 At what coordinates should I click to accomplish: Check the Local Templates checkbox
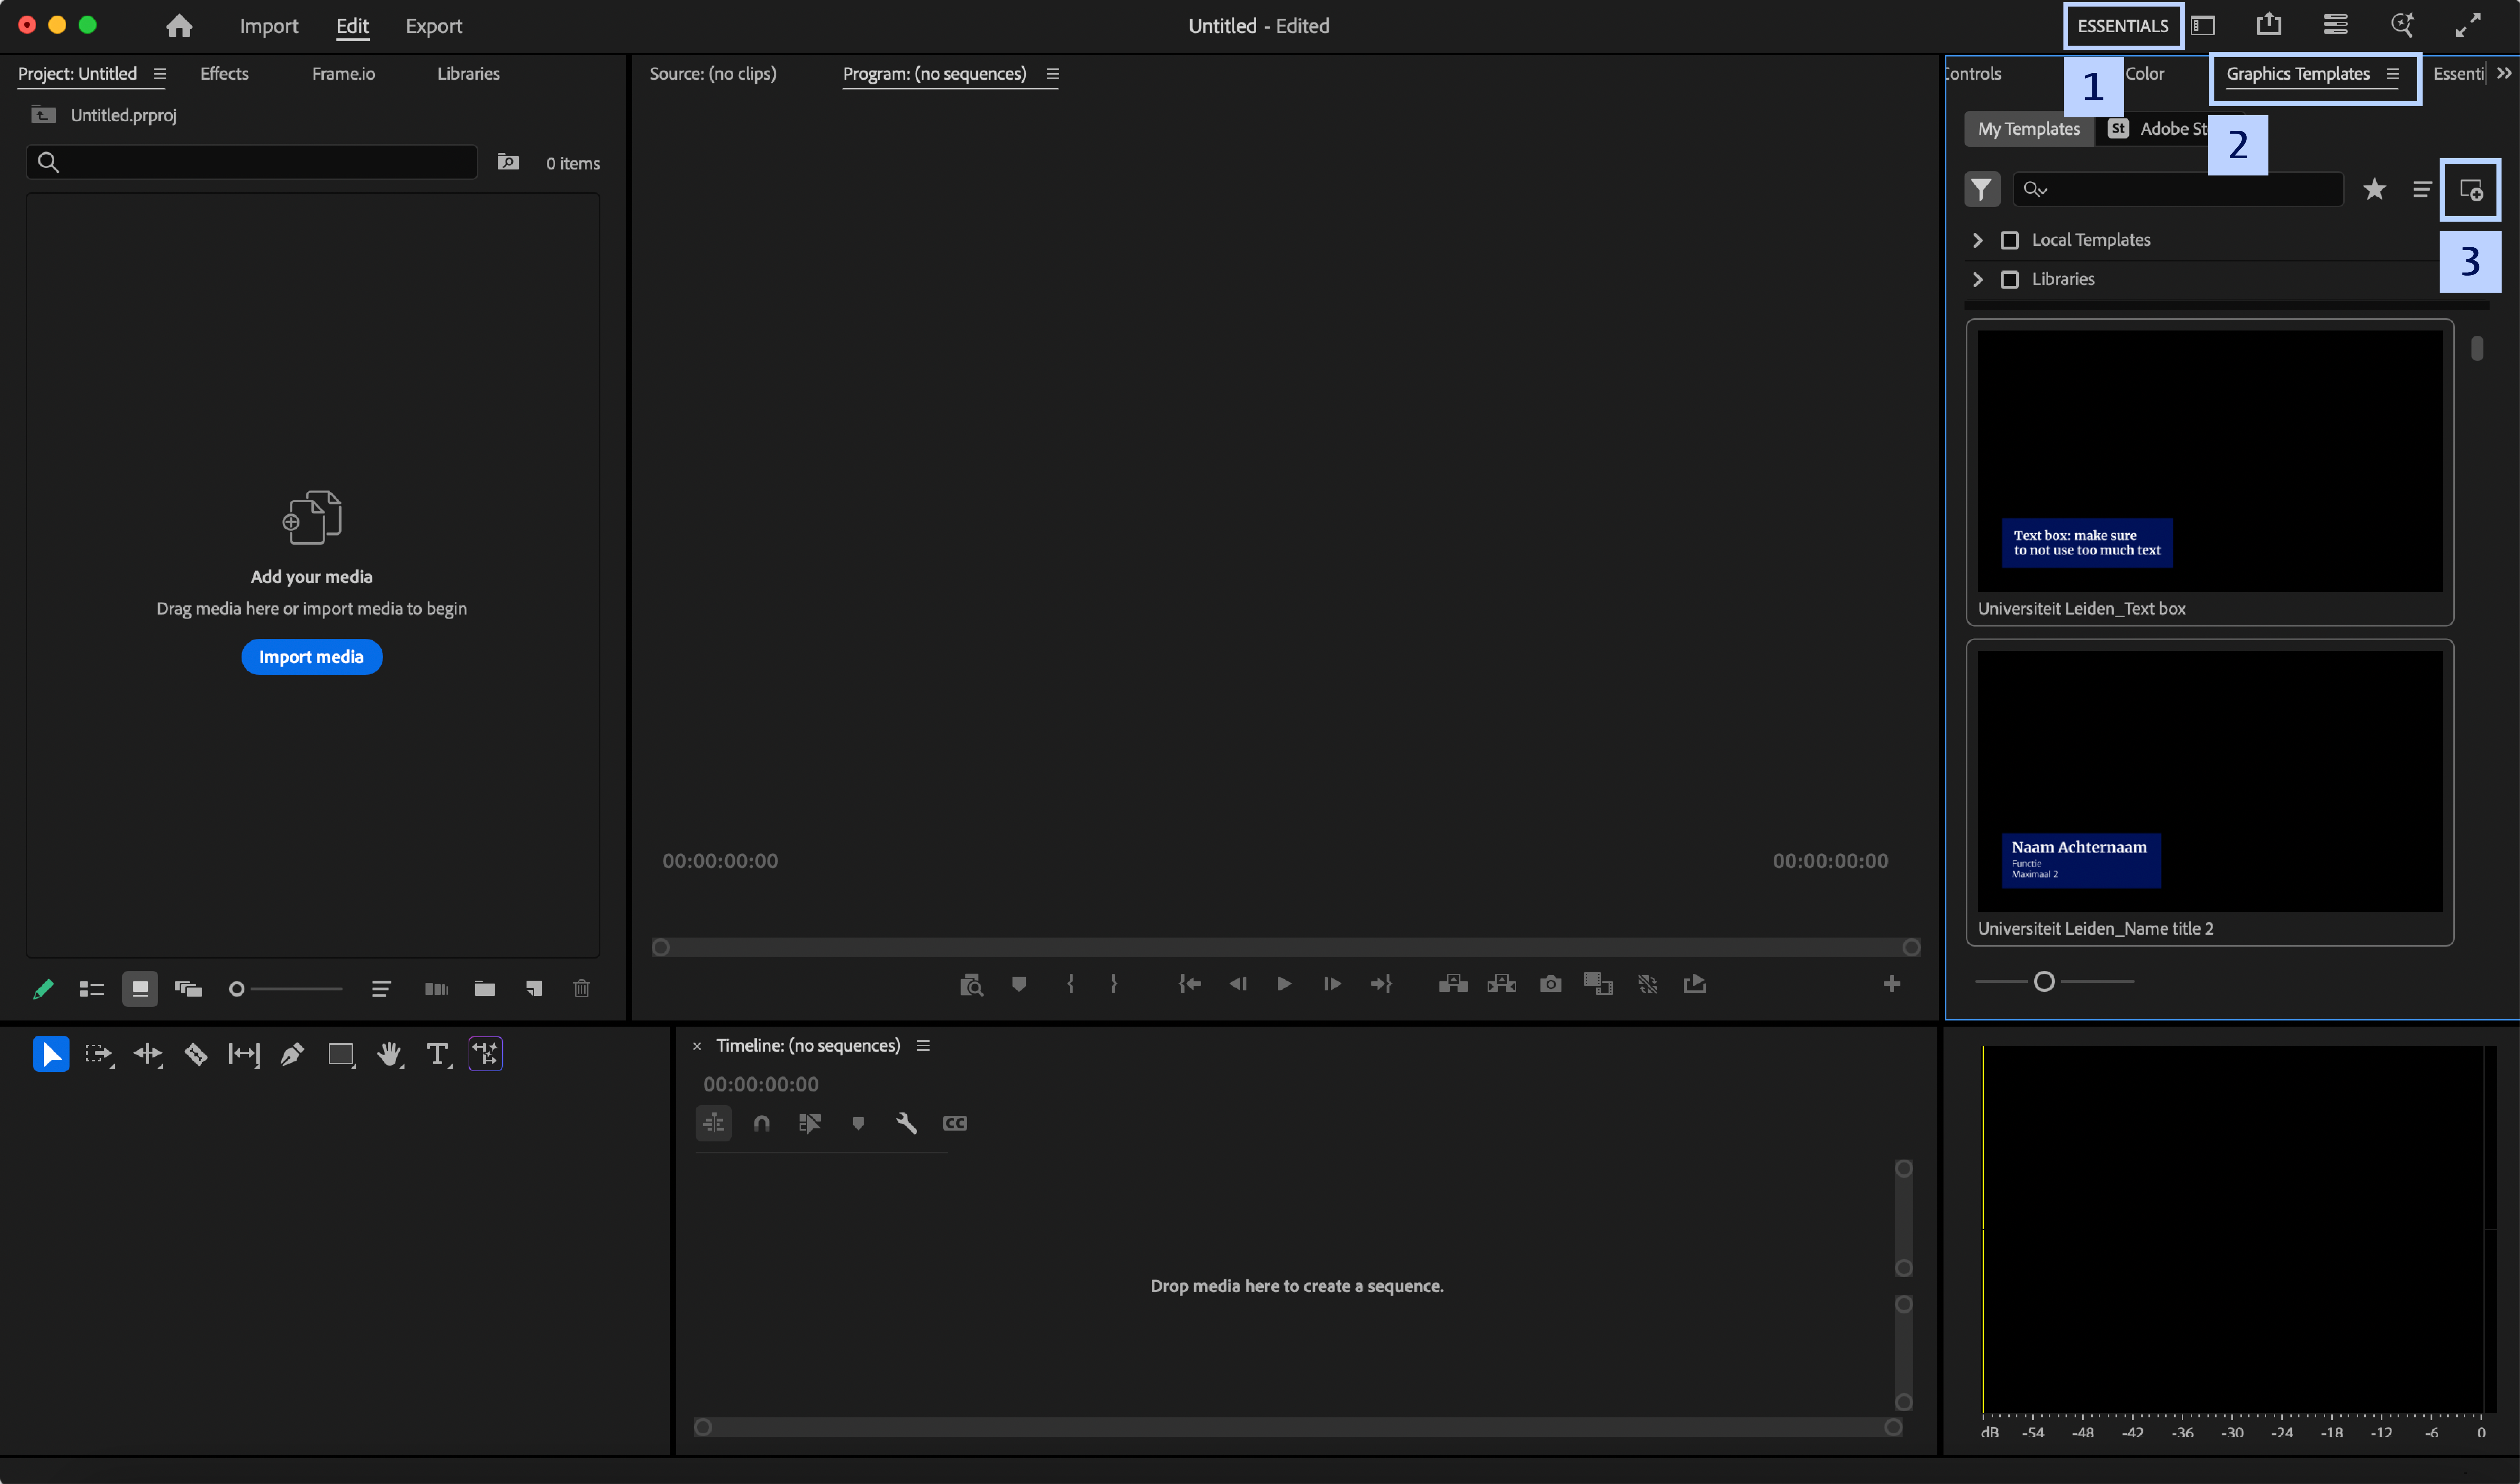[2011, 240]
